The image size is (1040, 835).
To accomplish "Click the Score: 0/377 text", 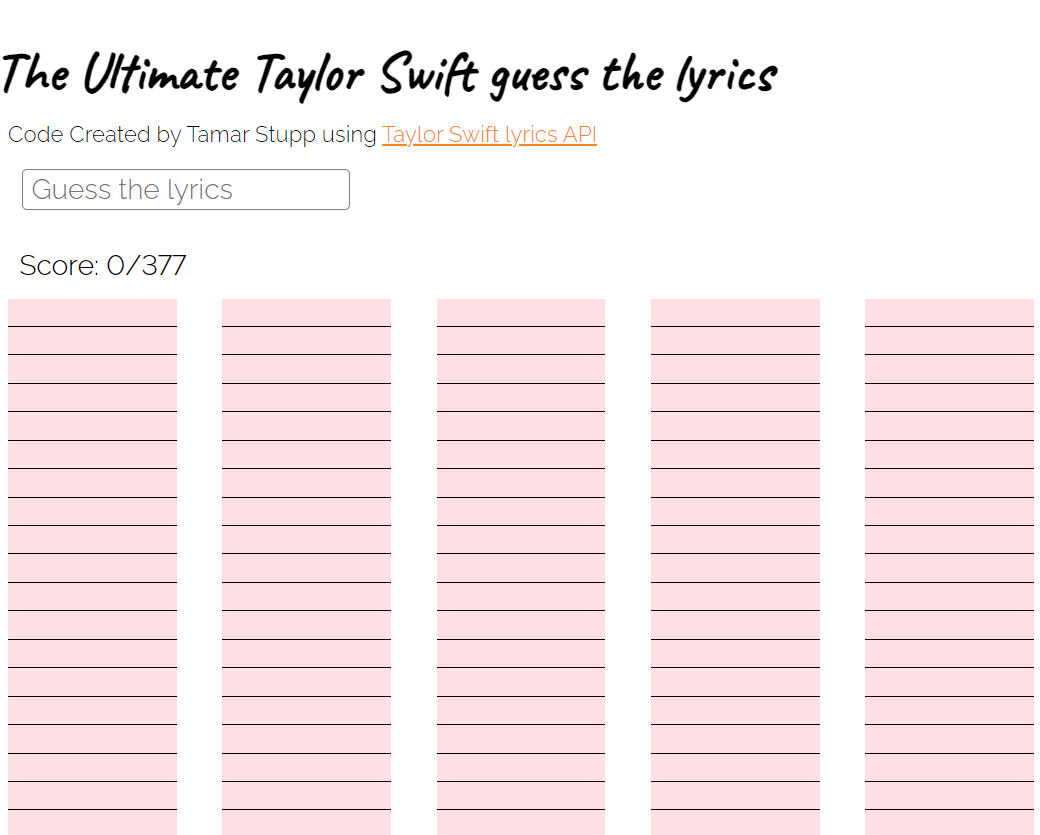I will click(103, 265).
